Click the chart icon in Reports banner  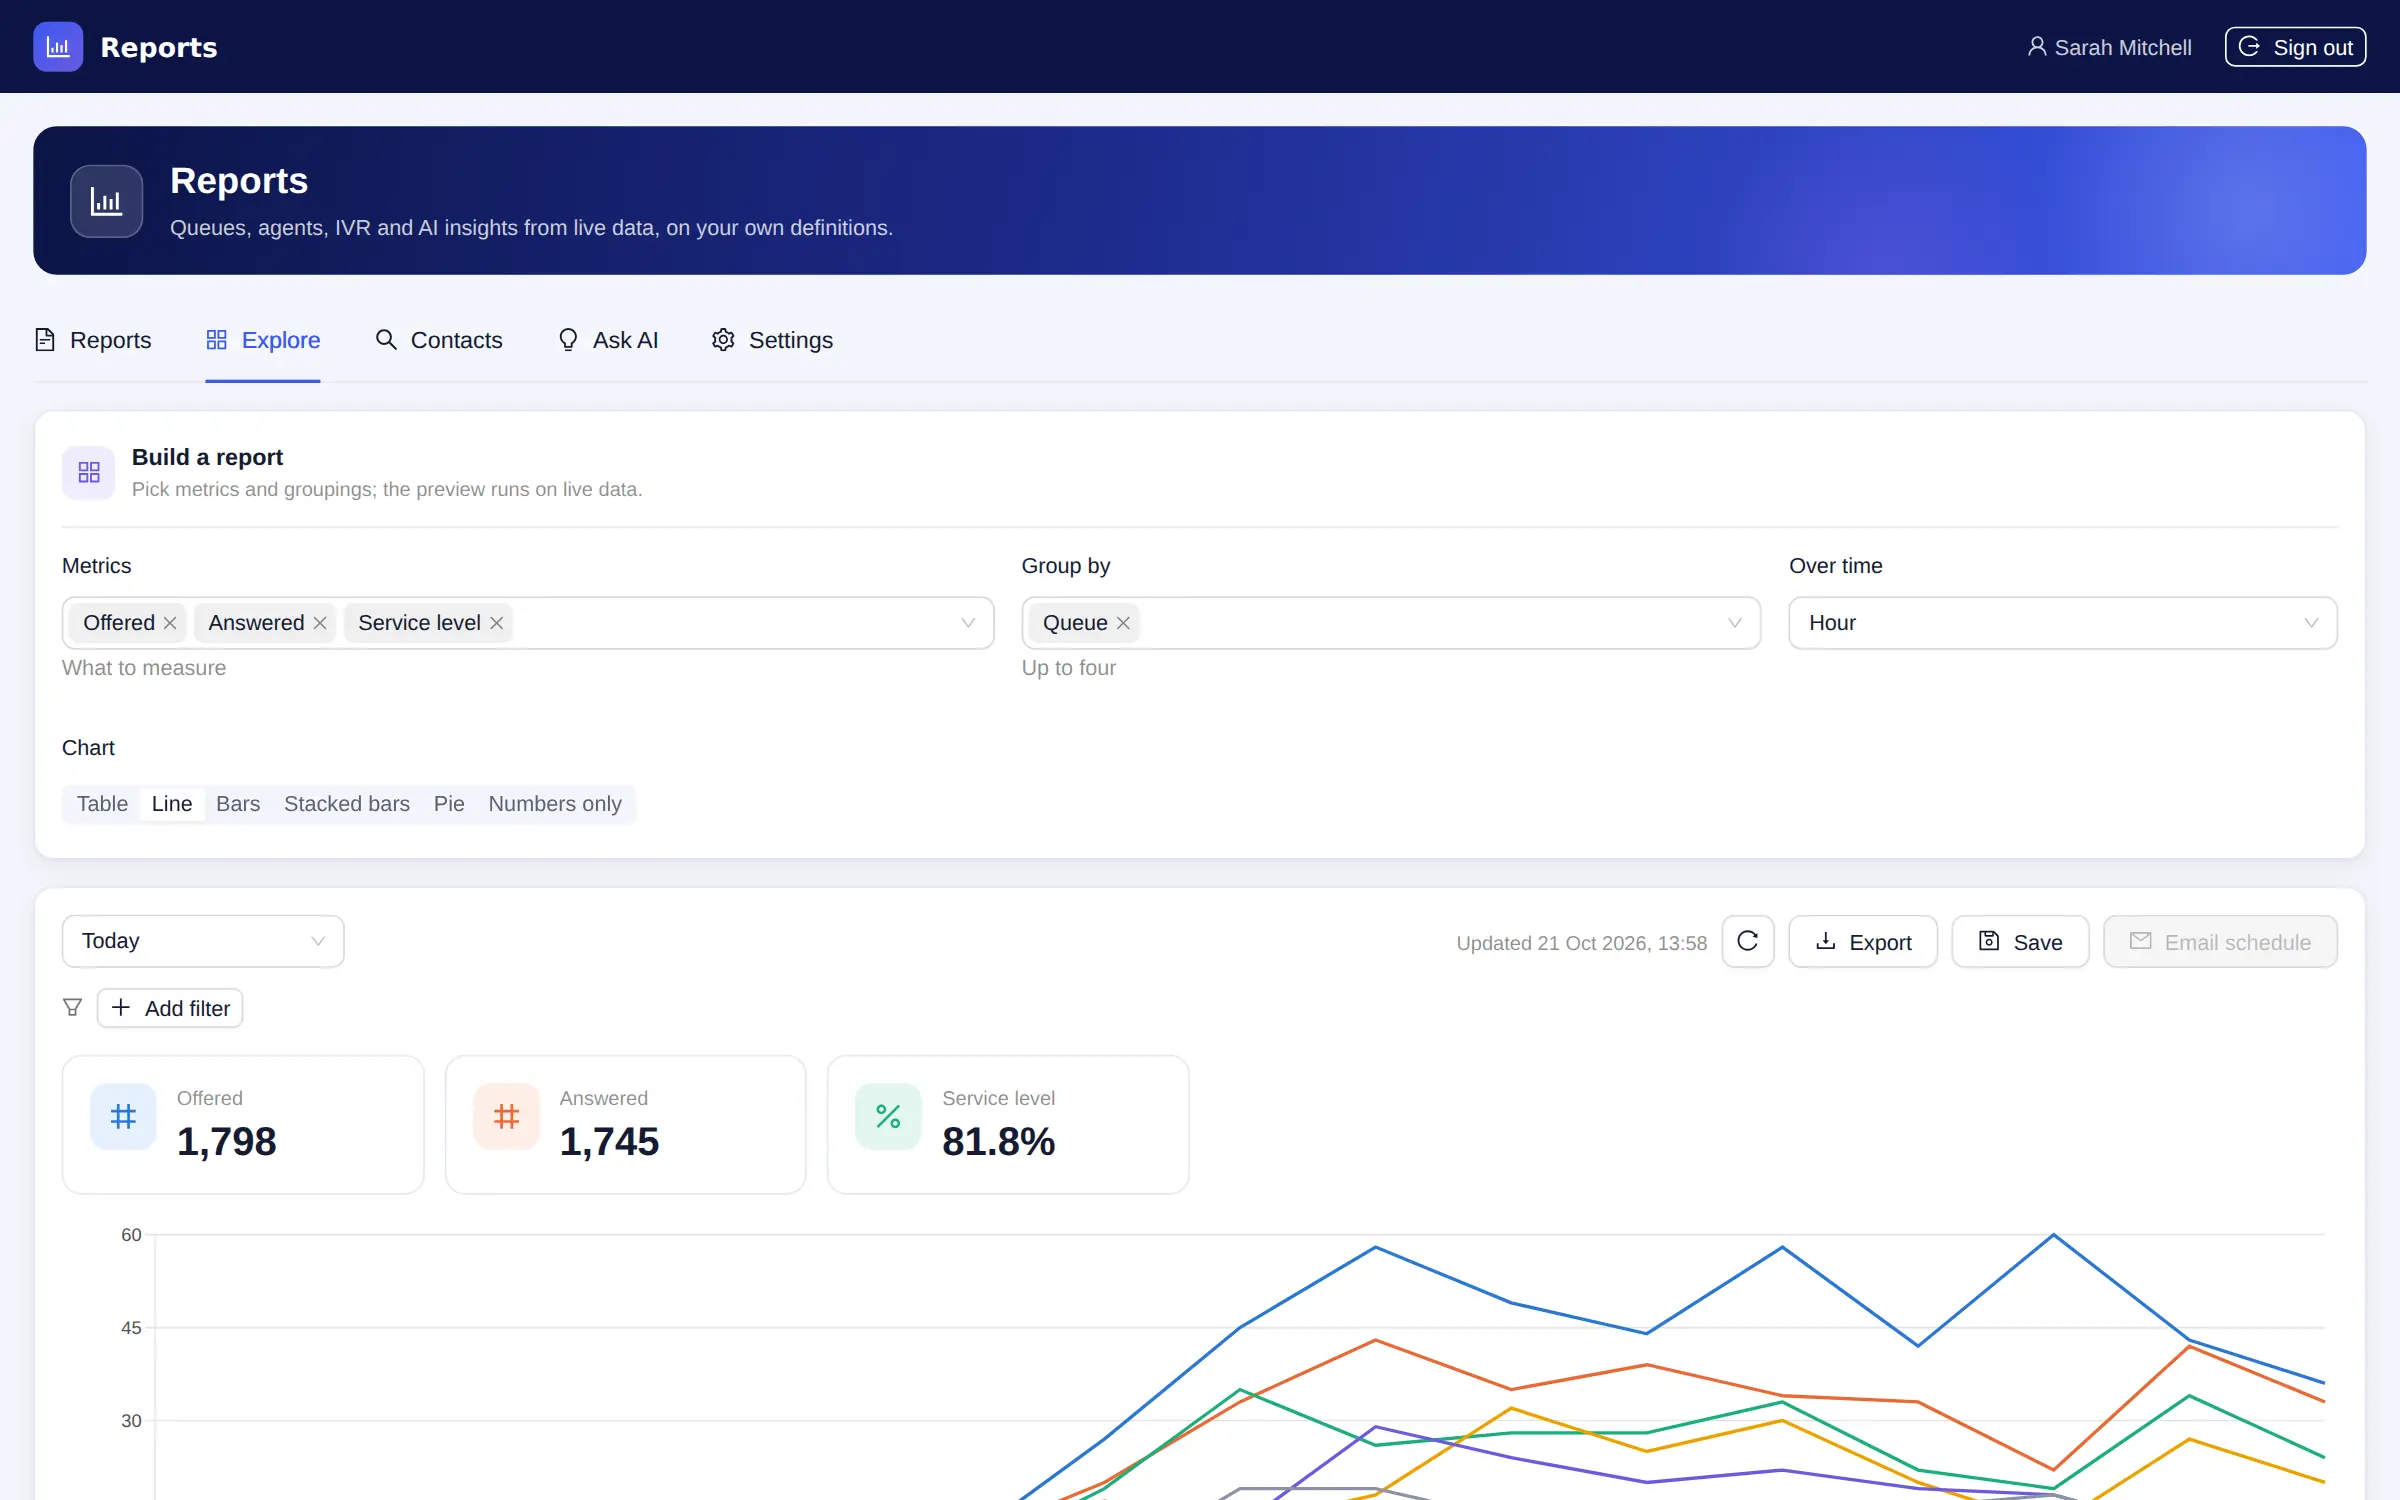pos(106,201)
